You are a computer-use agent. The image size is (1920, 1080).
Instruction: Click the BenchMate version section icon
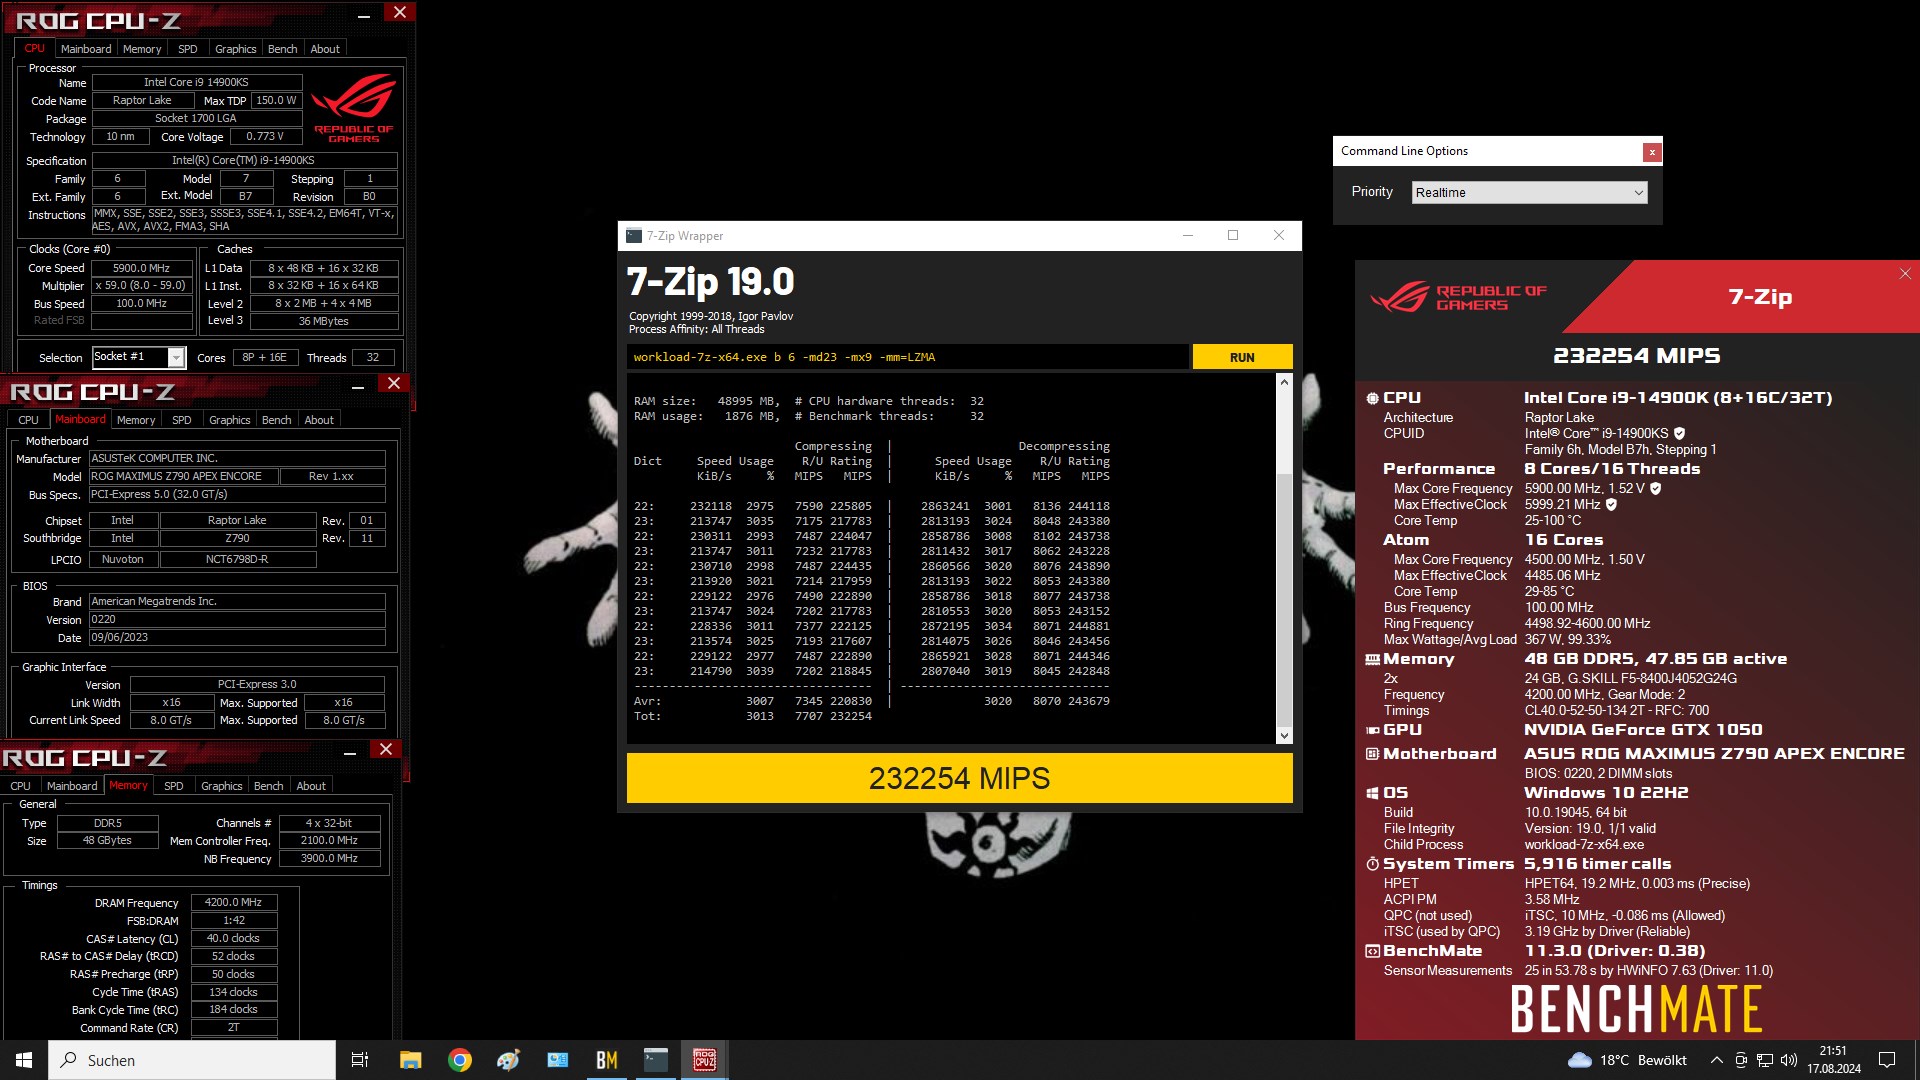click(1372, 951)
